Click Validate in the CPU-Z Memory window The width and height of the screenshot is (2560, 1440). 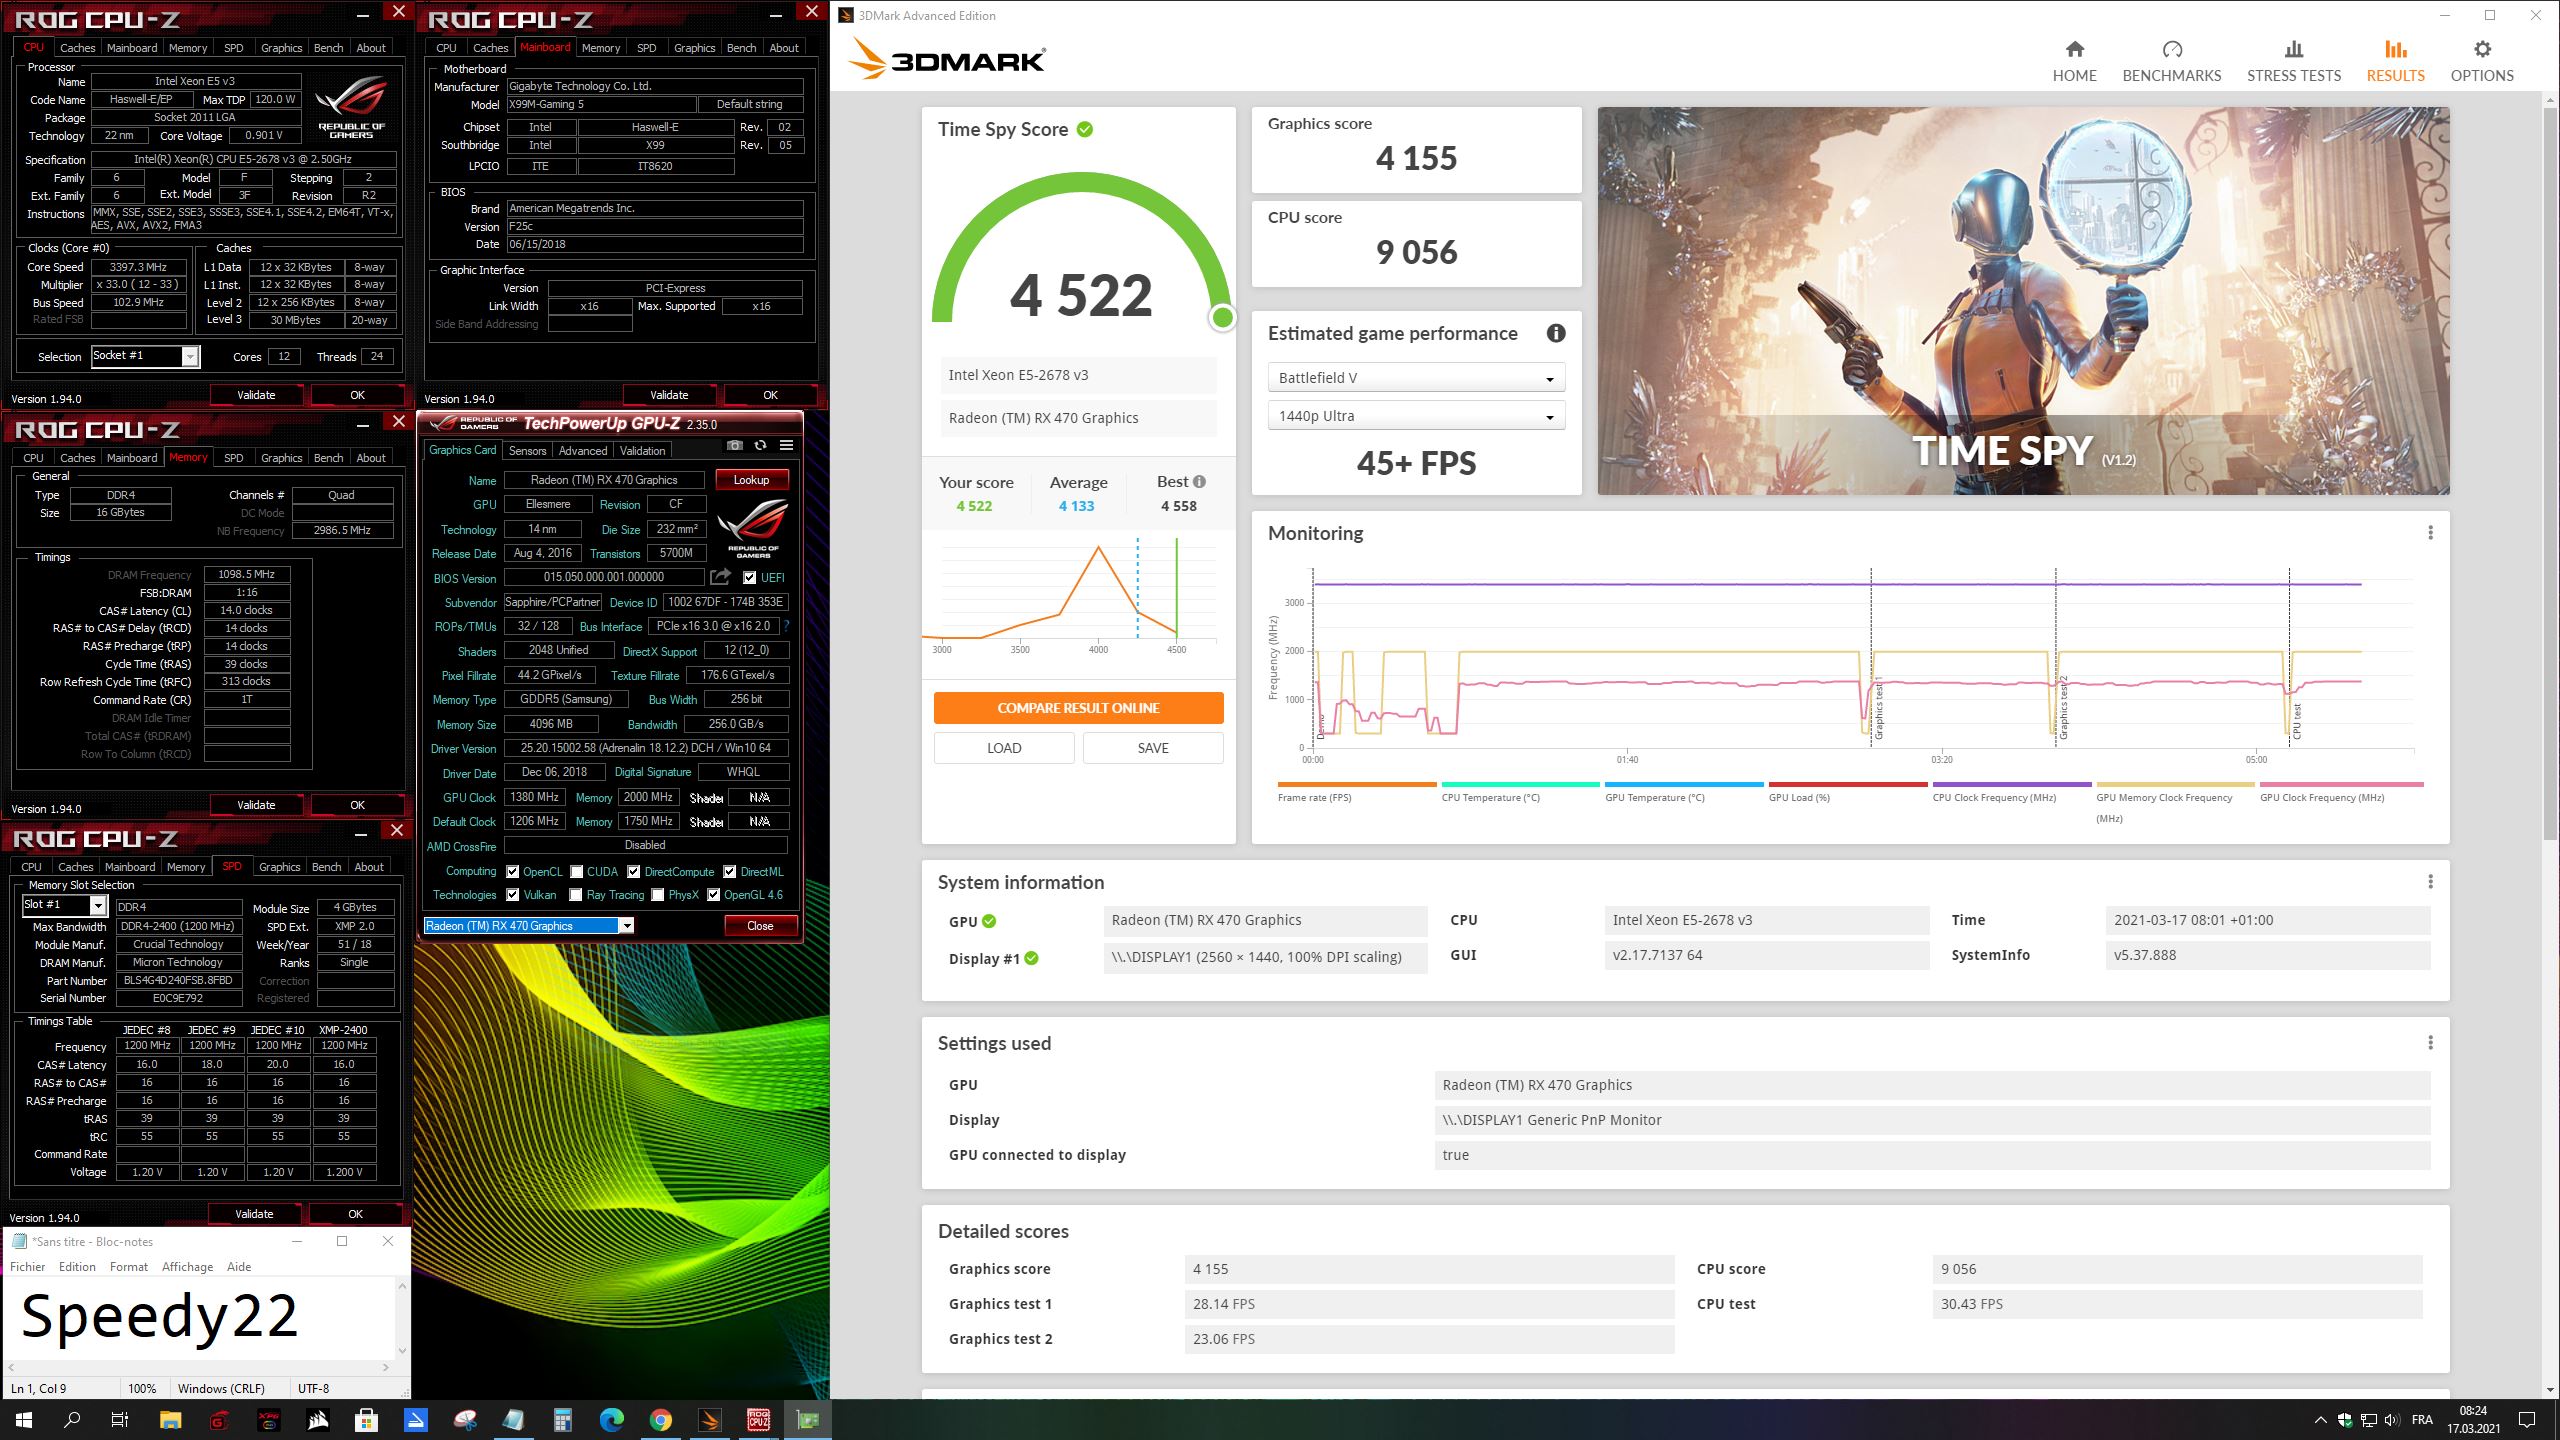[256, 805]
